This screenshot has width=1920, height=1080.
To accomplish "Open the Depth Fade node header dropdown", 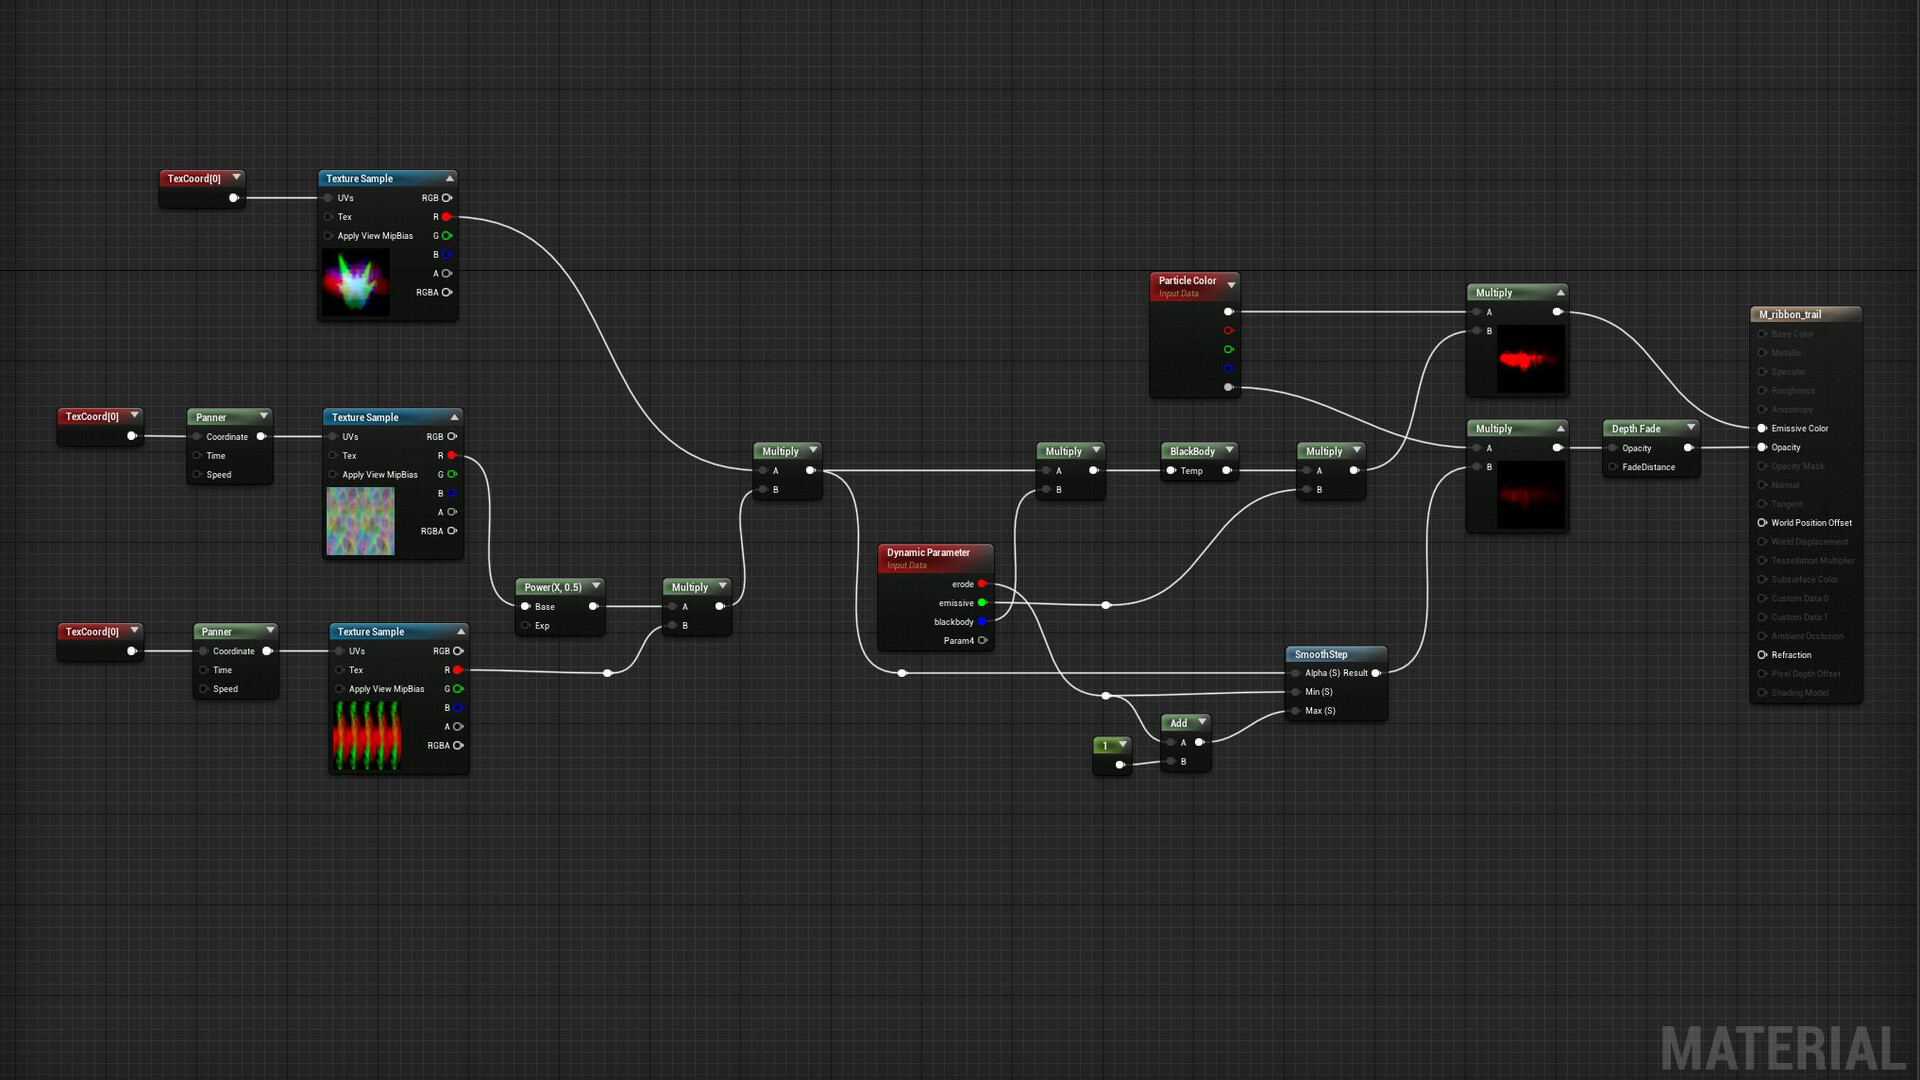I will click(x=1690, y=428).
